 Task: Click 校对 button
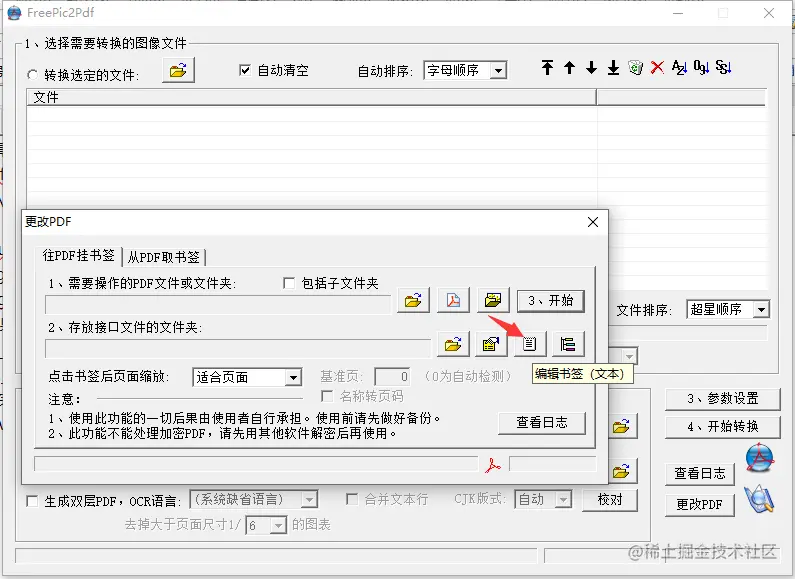tap(609, 500)
